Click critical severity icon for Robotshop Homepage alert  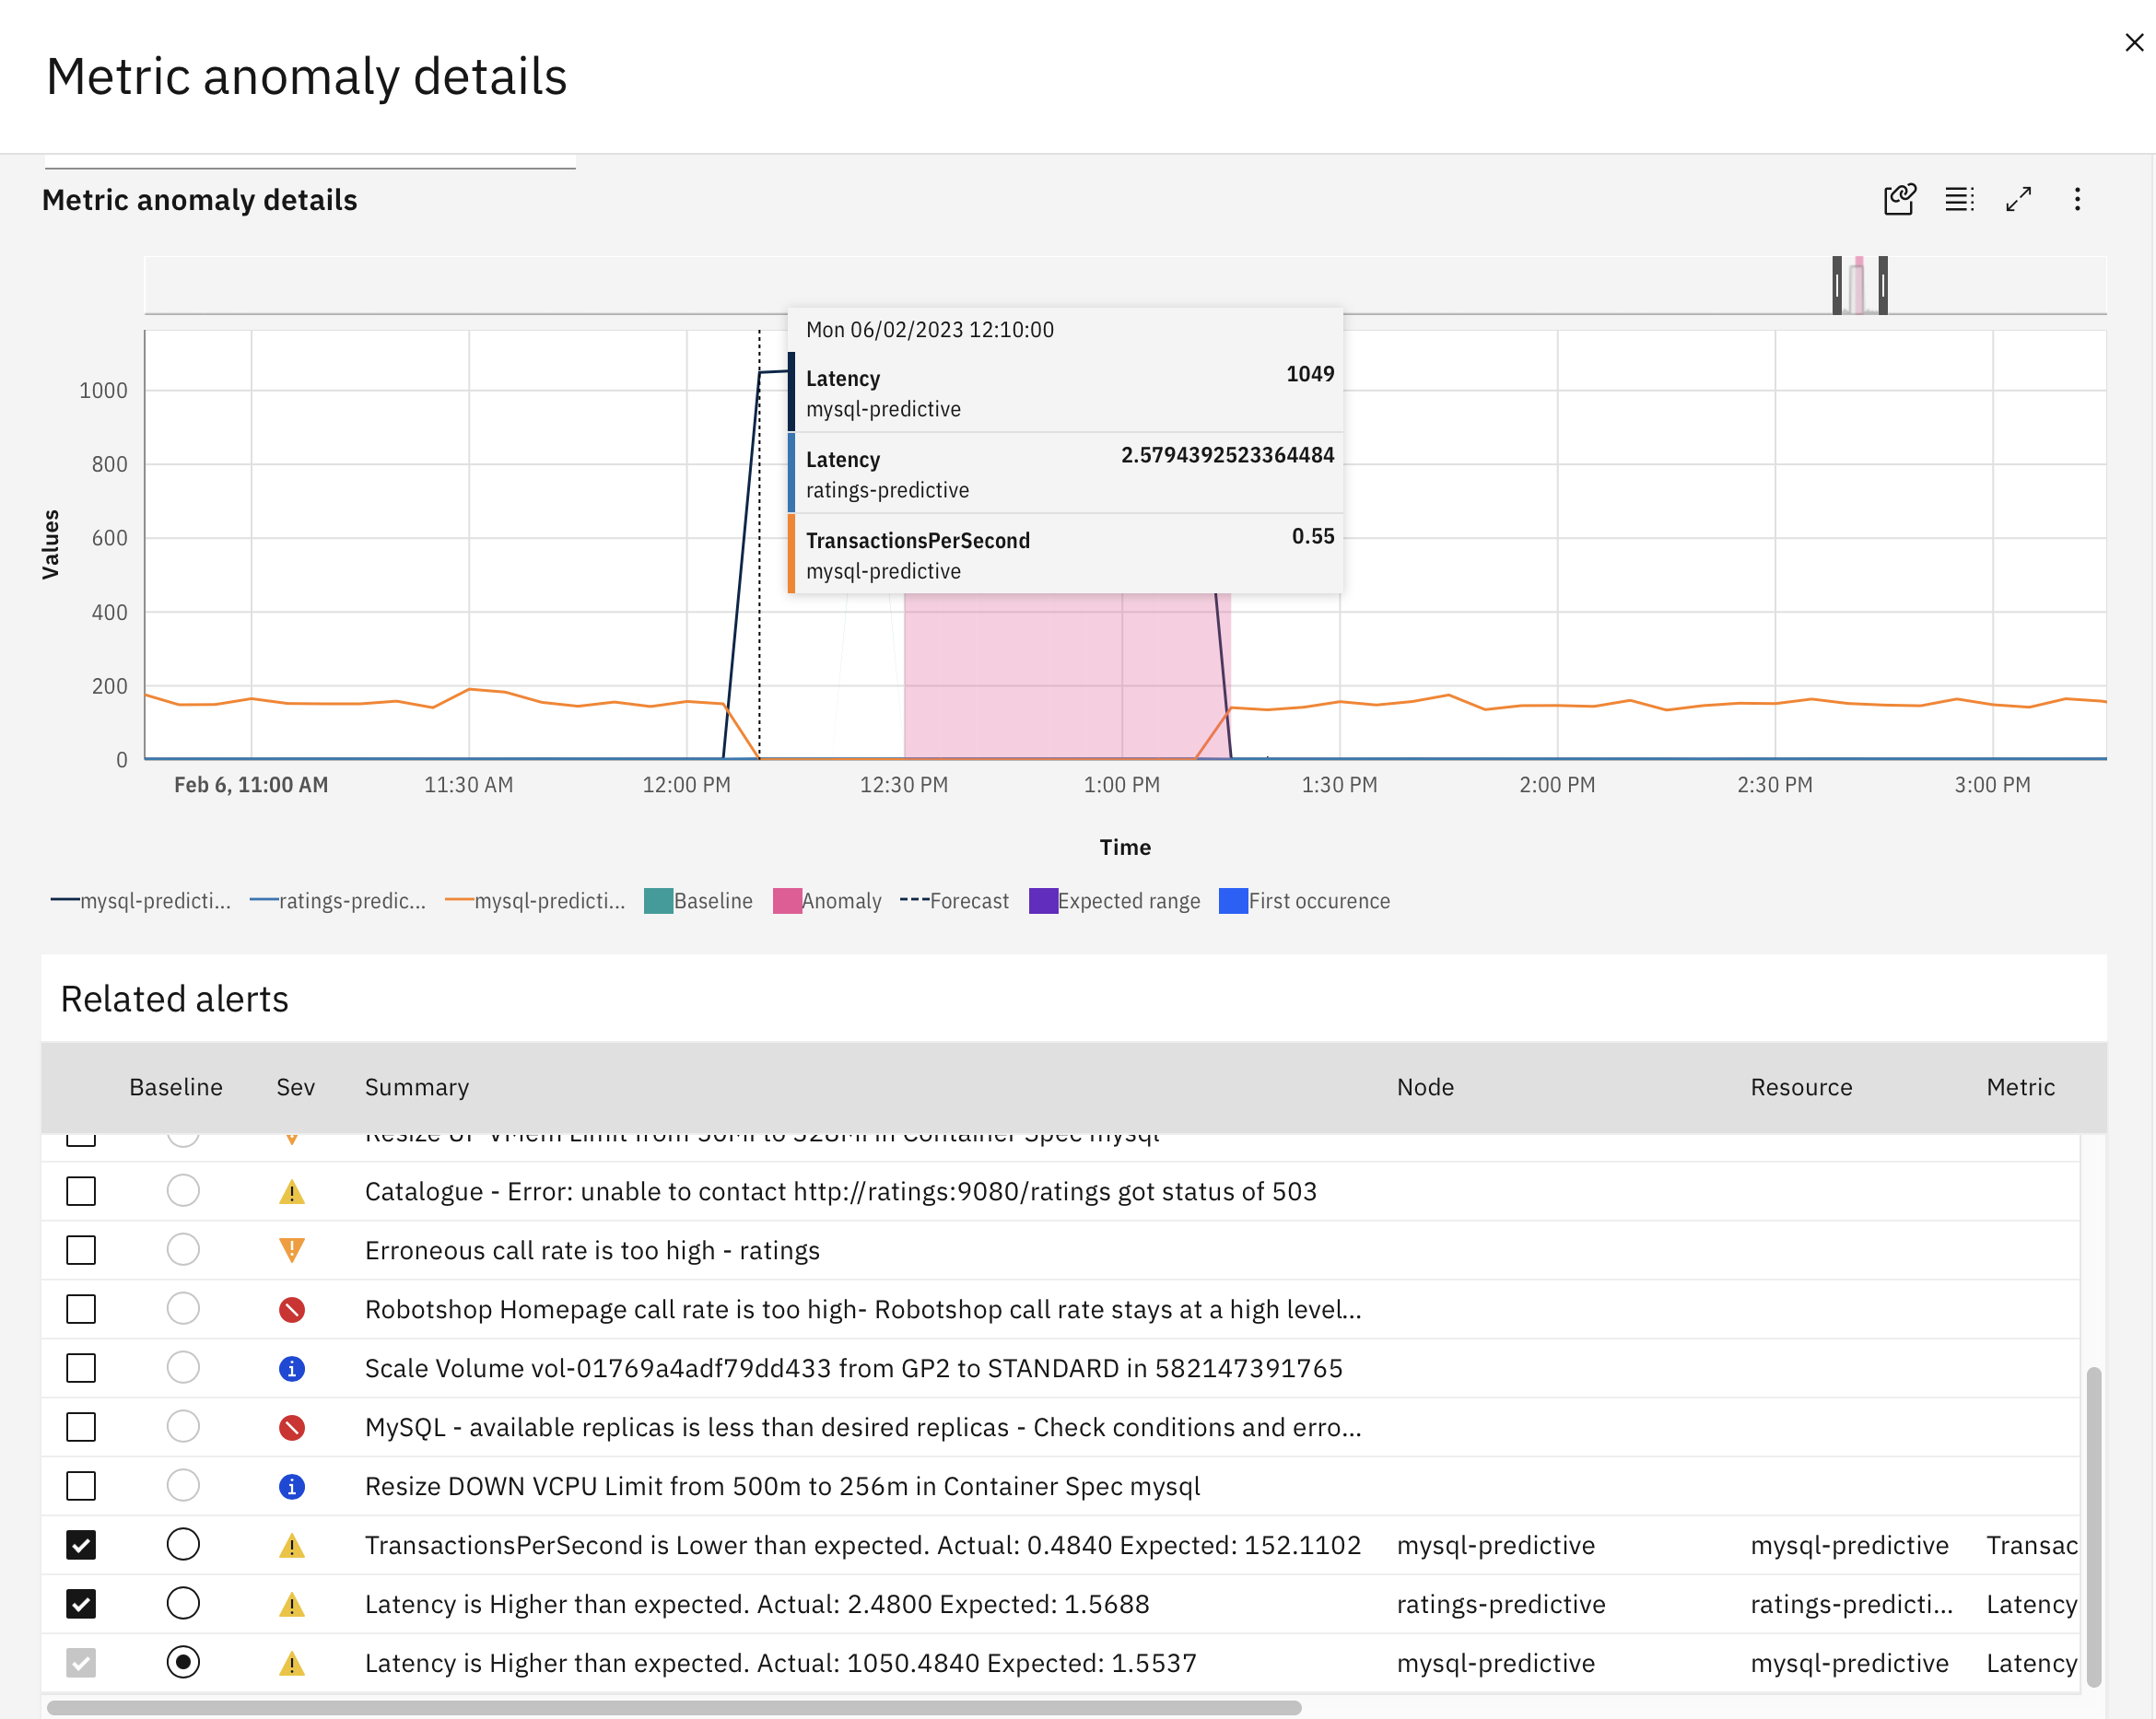pos(292,1309)
